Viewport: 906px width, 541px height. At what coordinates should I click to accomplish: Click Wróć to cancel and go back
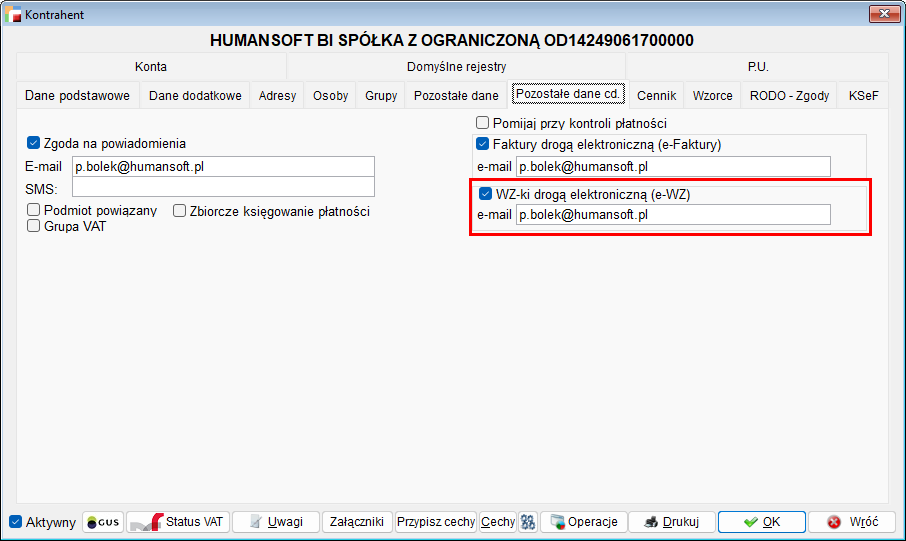(851, 522)
